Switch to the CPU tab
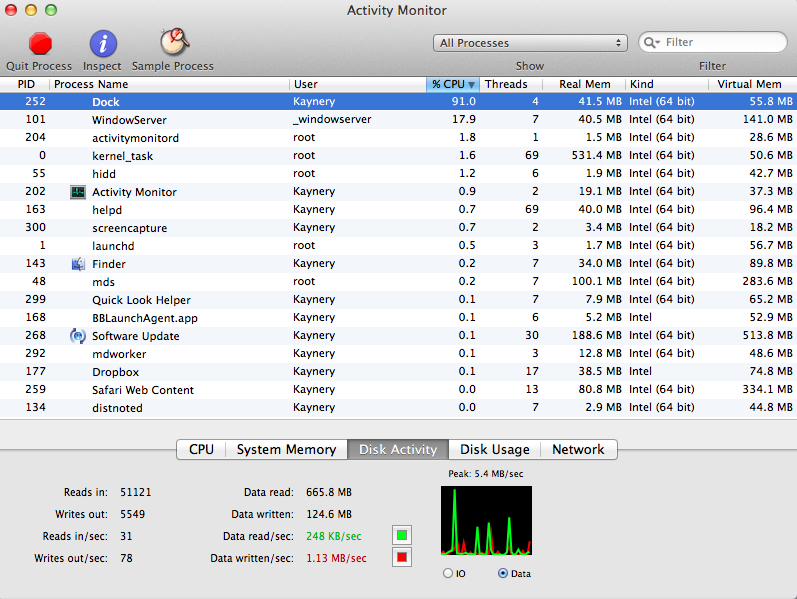This screenshot has width=797, height=599. click(201, 450)
